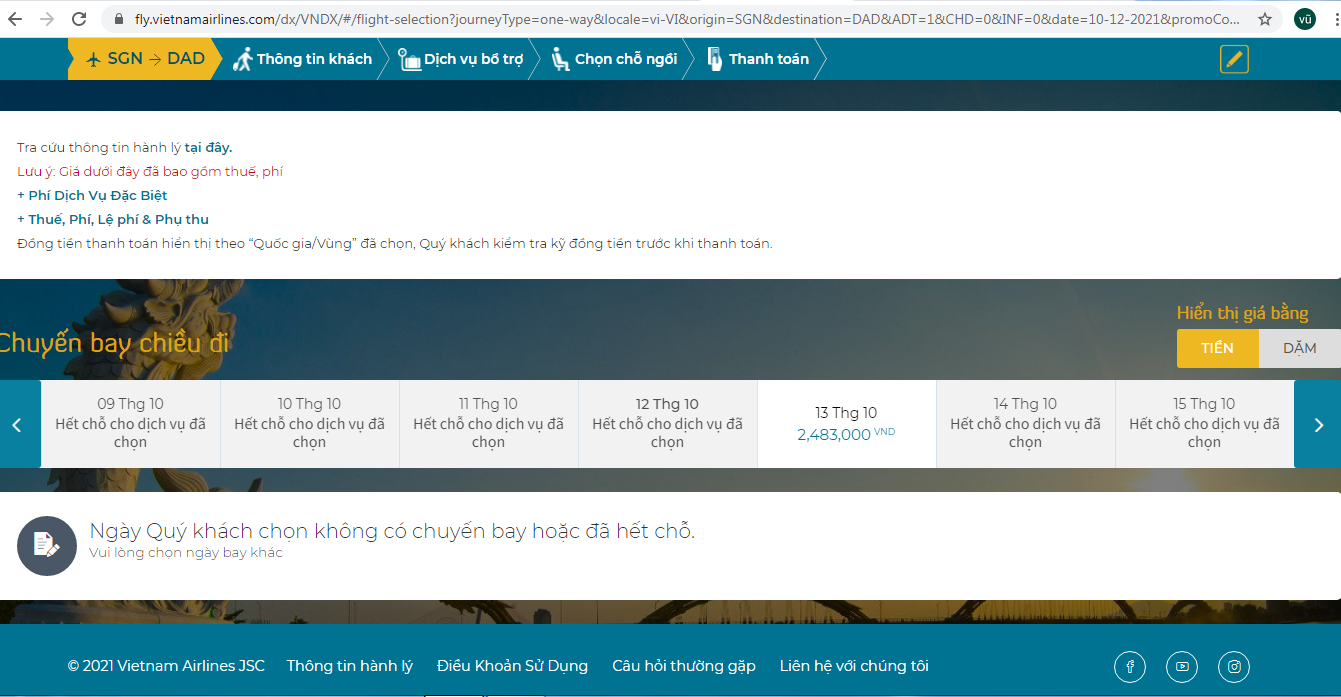Open Điều Khoản Sử Dụng footer link
The width and height of the screenshot is (1341, 697).
[512, 666]
